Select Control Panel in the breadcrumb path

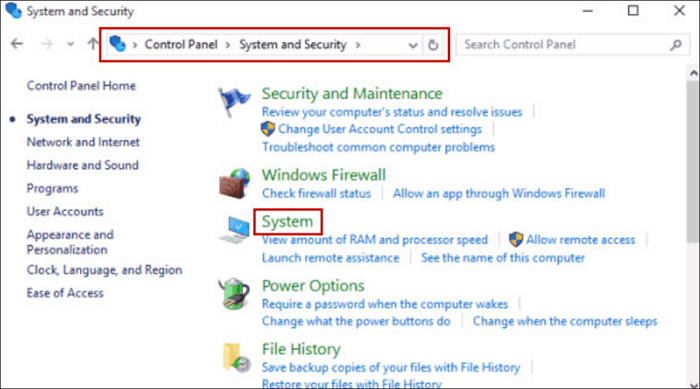(x=181, y=45)
